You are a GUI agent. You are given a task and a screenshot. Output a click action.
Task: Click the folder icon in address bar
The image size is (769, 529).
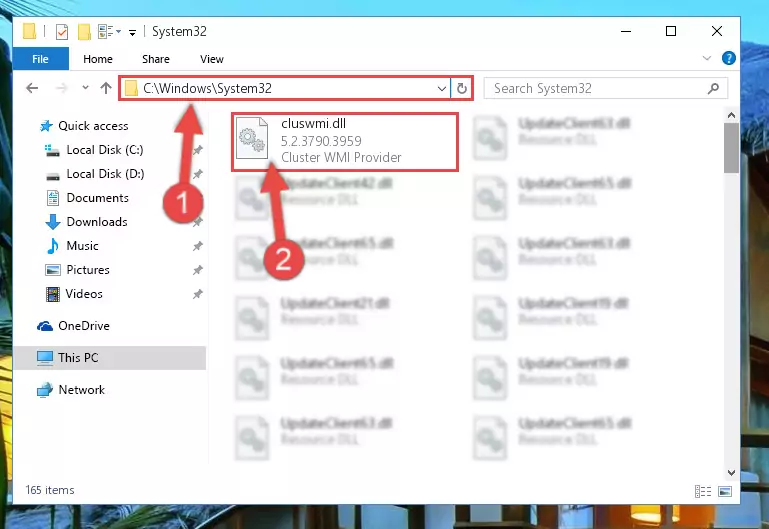pyautogui.click(x=131, y=88)
